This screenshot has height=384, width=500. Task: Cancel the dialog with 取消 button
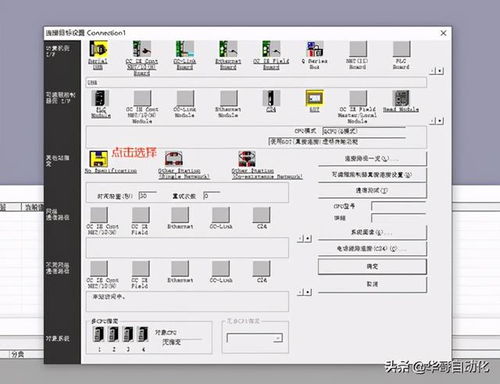372,284
